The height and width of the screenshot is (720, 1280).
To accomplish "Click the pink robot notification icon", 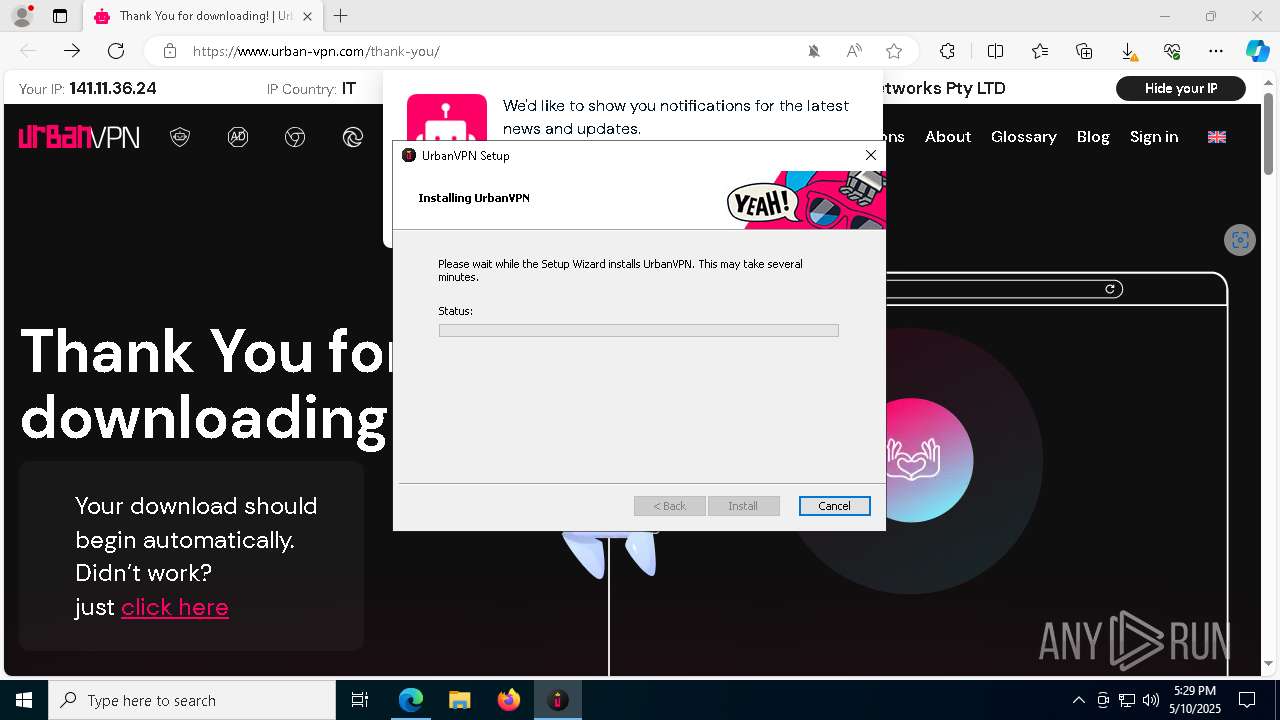I will tap(447, 118).
